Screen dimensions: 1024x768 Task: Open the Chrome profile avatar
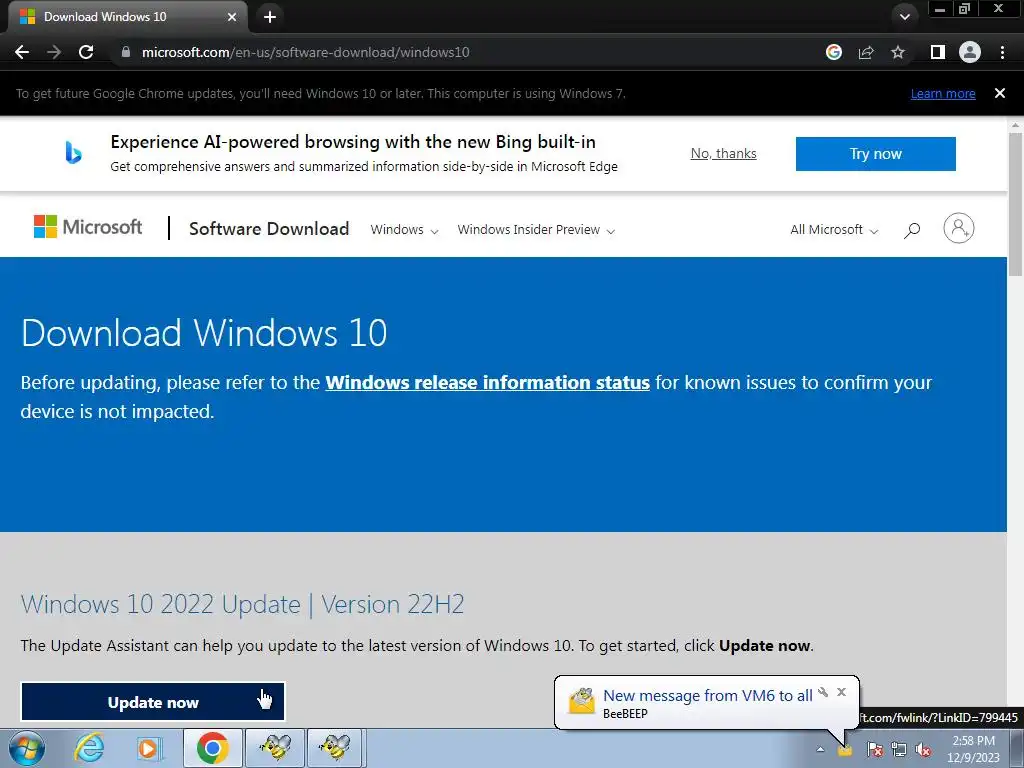[x=970, y=52]
